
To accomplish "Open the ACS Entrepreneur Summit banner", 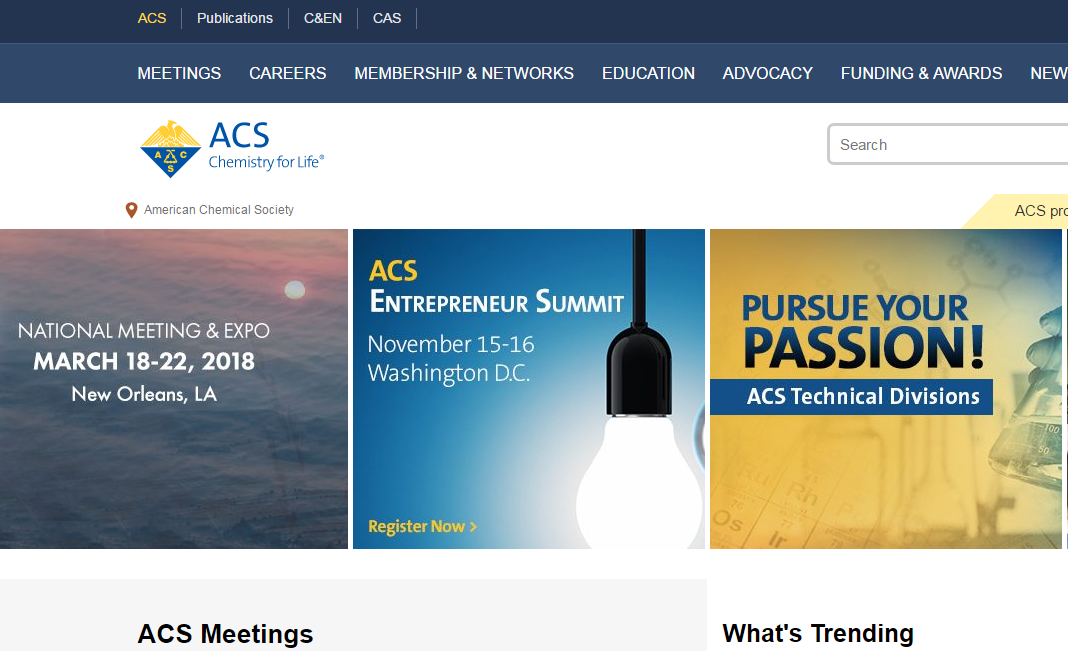I will click(529, 389).
